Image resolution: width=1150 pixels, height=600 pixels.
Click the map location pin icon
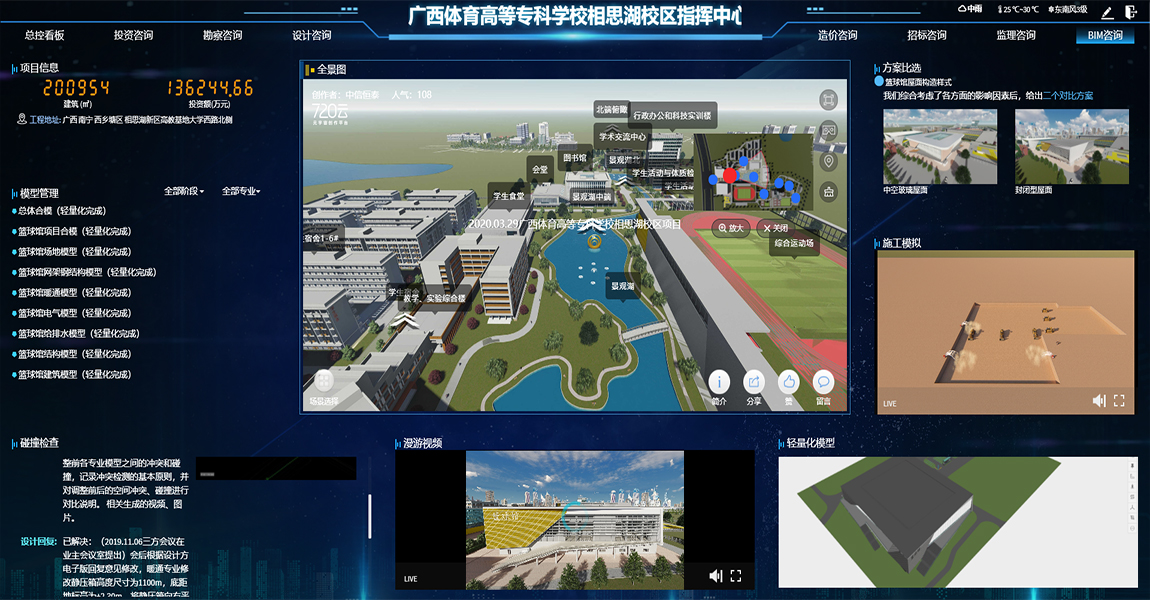(x=828, y=162)
